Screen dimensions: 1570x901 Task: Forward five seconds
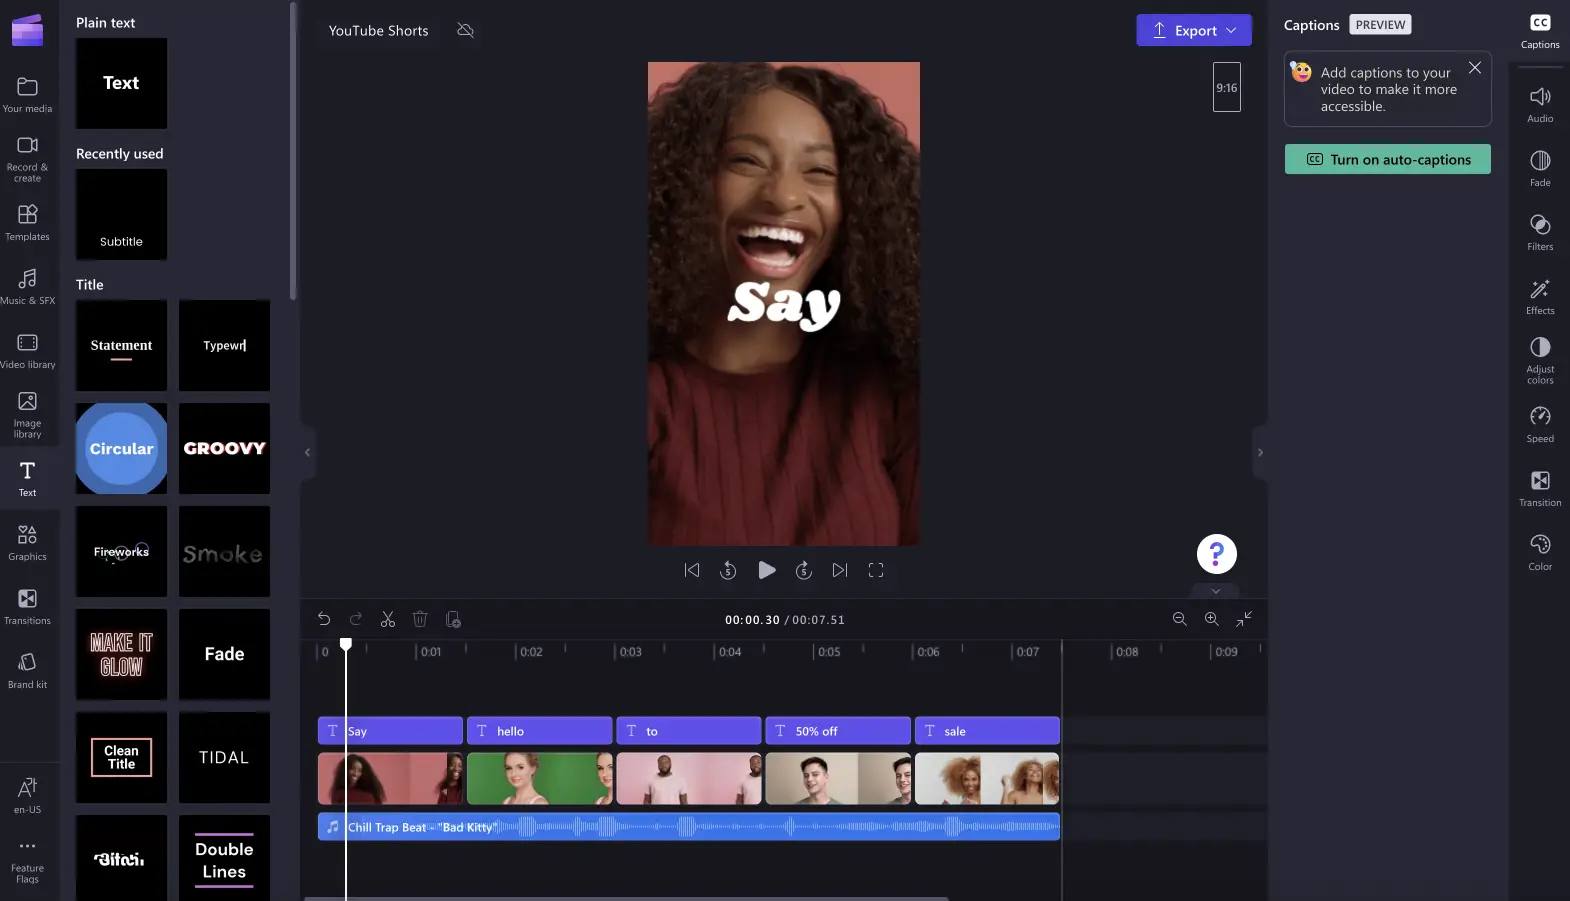[x=803, y=570]
